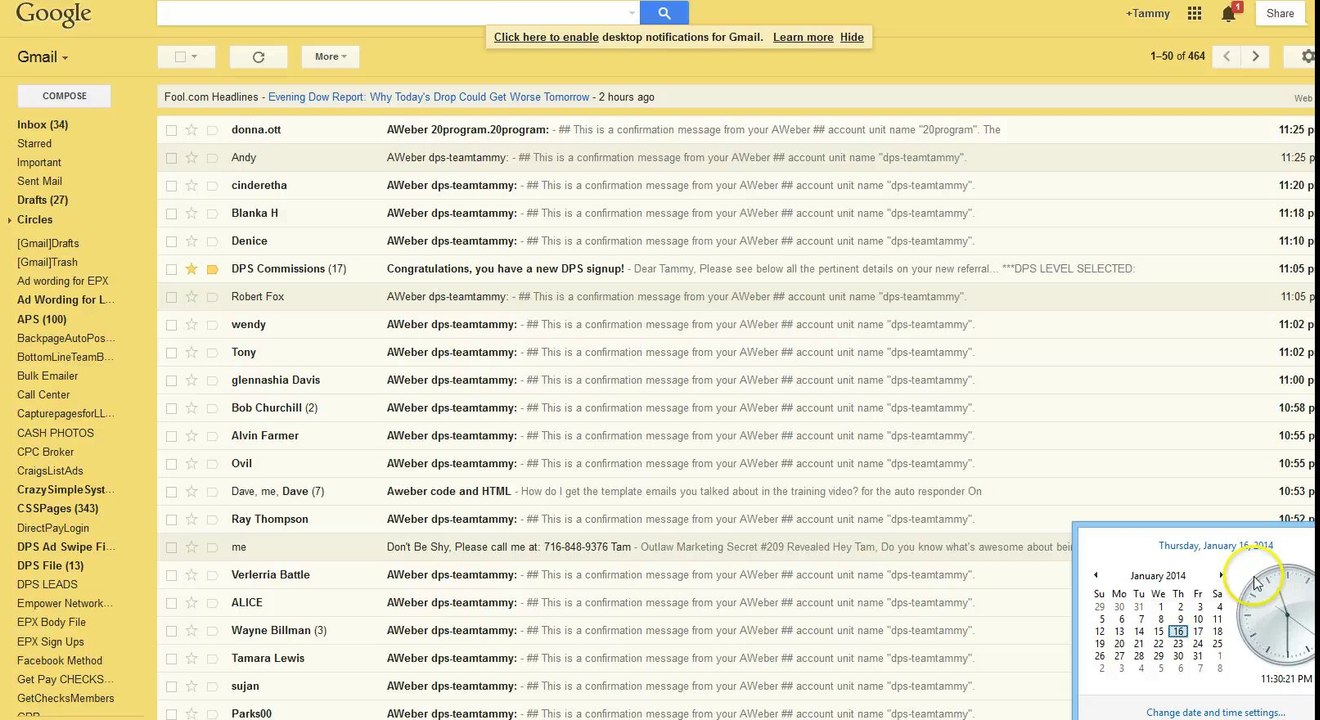Open the Aweber code and HTML email
Viewport: 1320px width, 720px height.
[448, 492]
